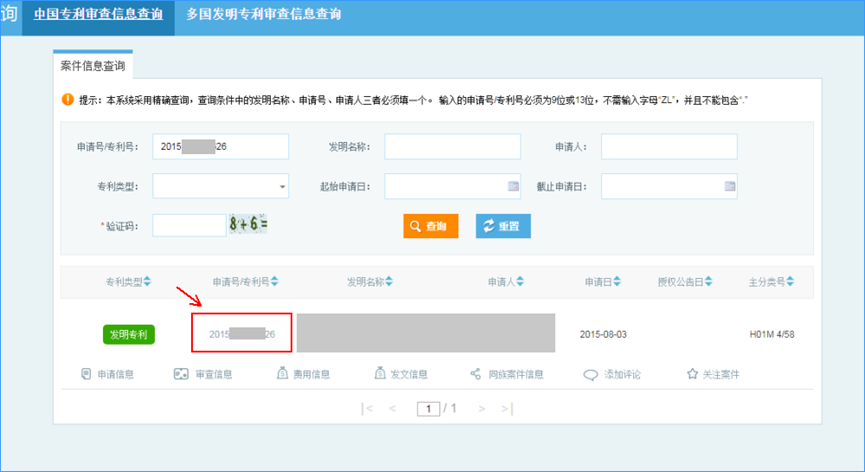Open 发文信息 link
This screenshot has width=865, height=472.
point(409,374)
